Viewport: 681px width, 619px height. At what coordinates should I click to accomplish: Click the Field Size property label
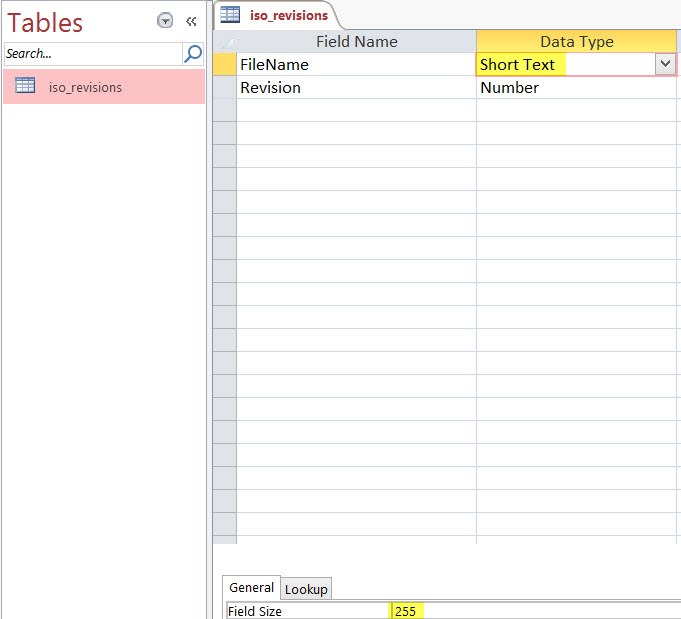coord(255,611)
